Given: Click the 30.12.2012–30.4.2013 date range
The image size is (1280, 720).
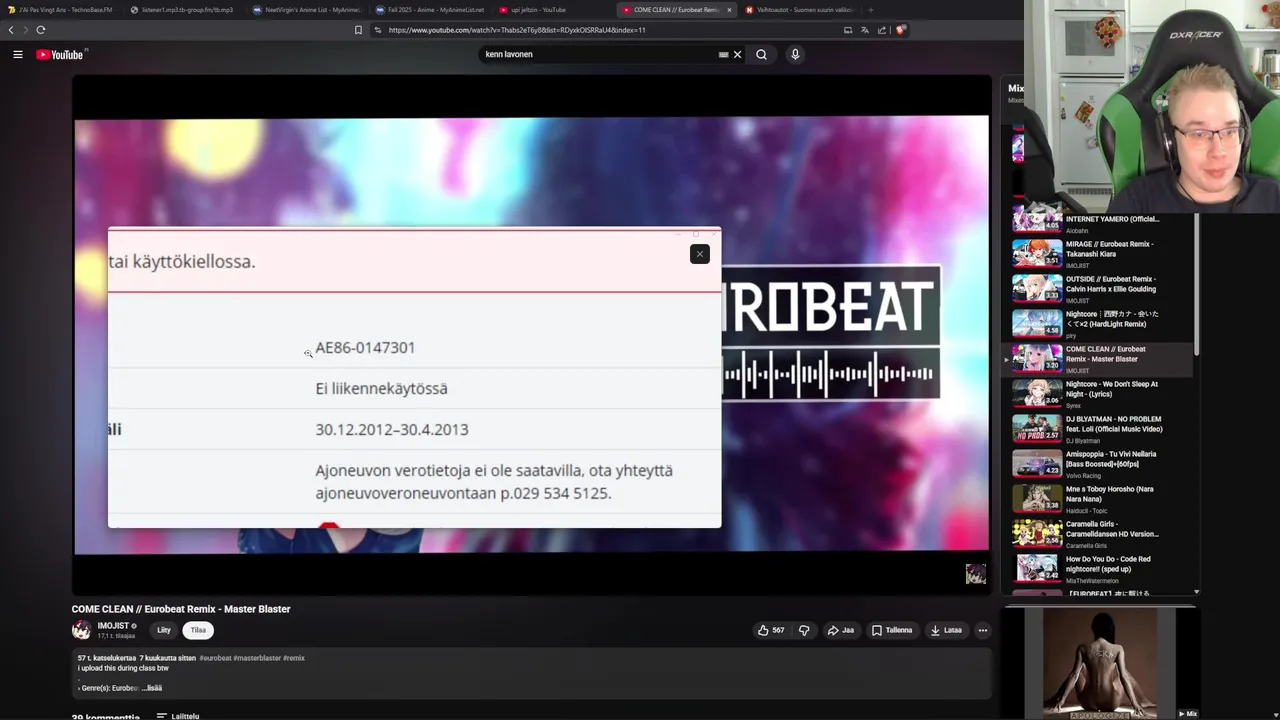Looking at the screenshot, I should 392,430.
